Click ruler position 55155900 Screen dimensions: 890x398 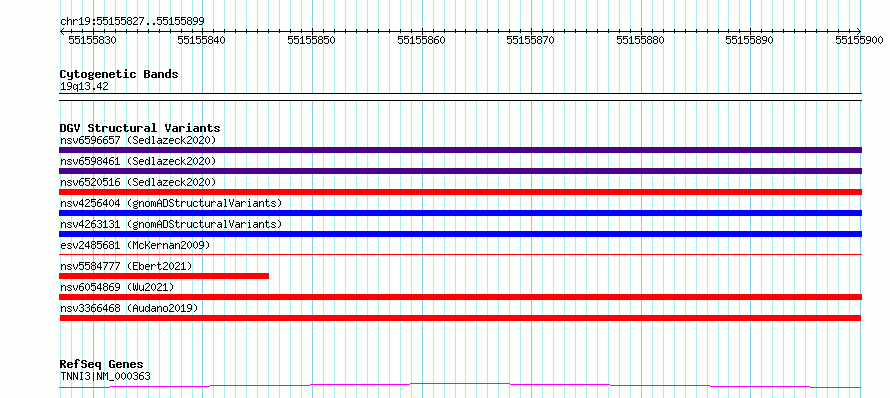point(859,40)
